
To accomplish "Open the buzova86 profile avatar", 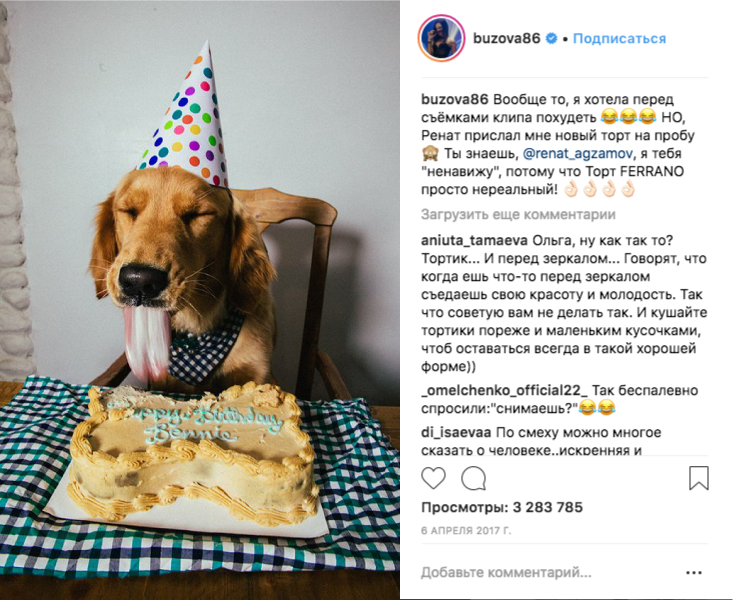I will (441, 38).
